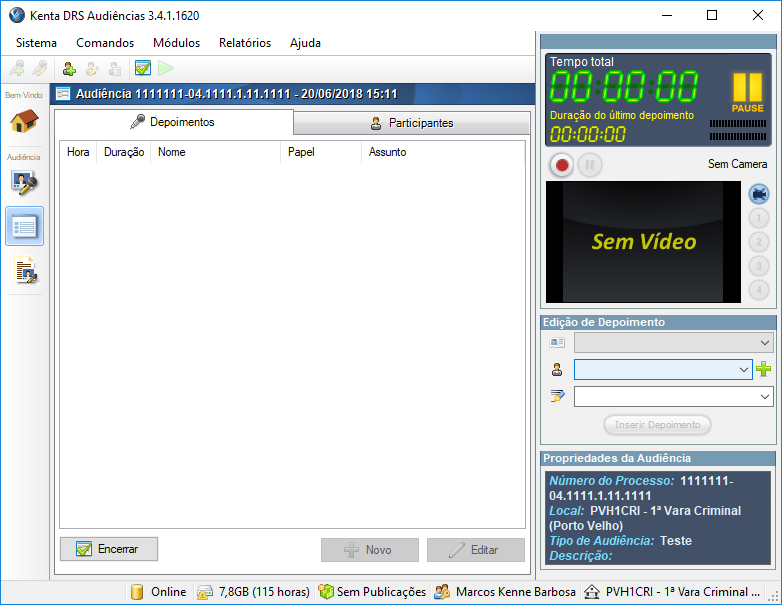Click the yellow PAUSE indicator

click(x=748, y=92)
